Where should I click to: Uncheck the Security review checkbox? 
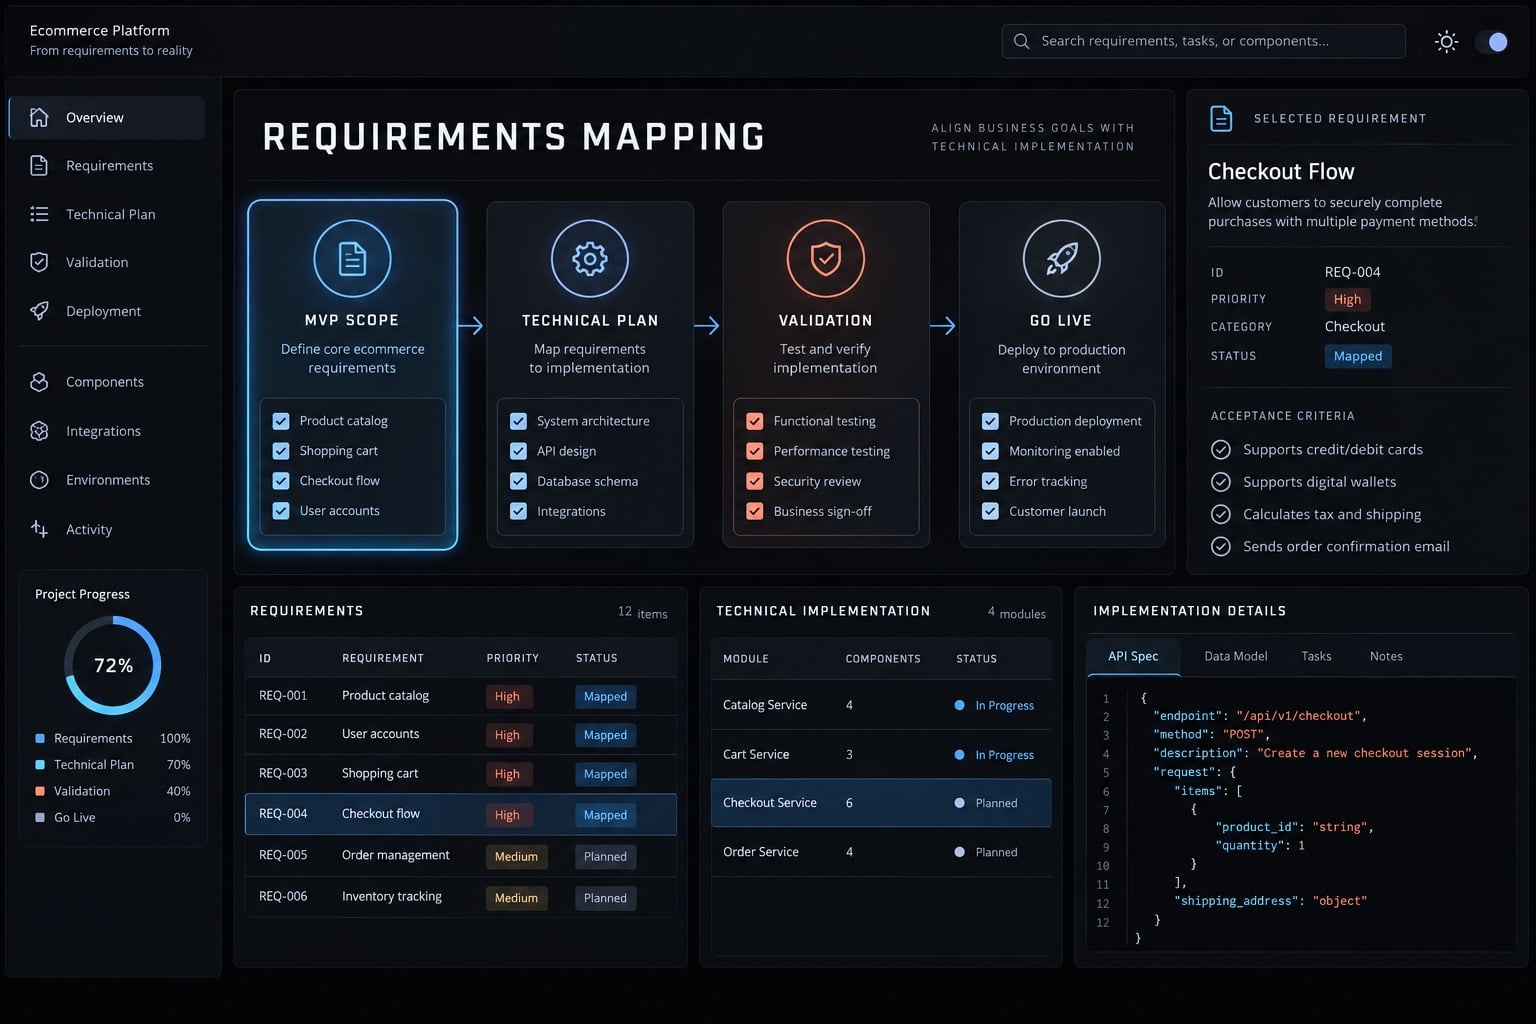[x=755, y=481]
